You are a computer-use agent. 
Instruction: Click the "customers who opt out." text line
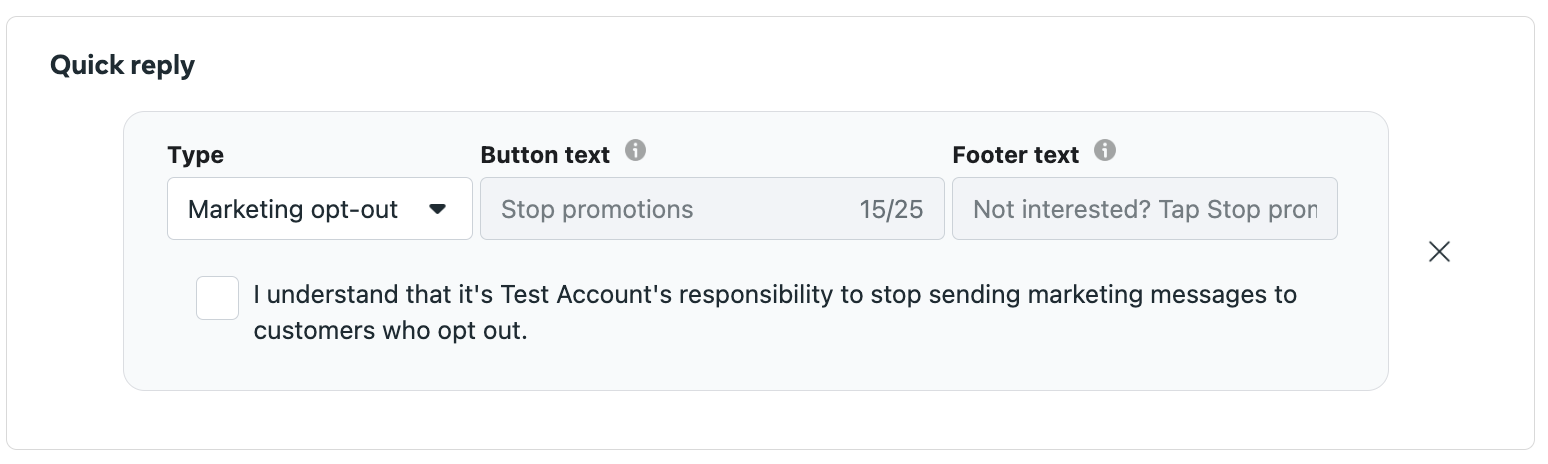pos(390,331)
